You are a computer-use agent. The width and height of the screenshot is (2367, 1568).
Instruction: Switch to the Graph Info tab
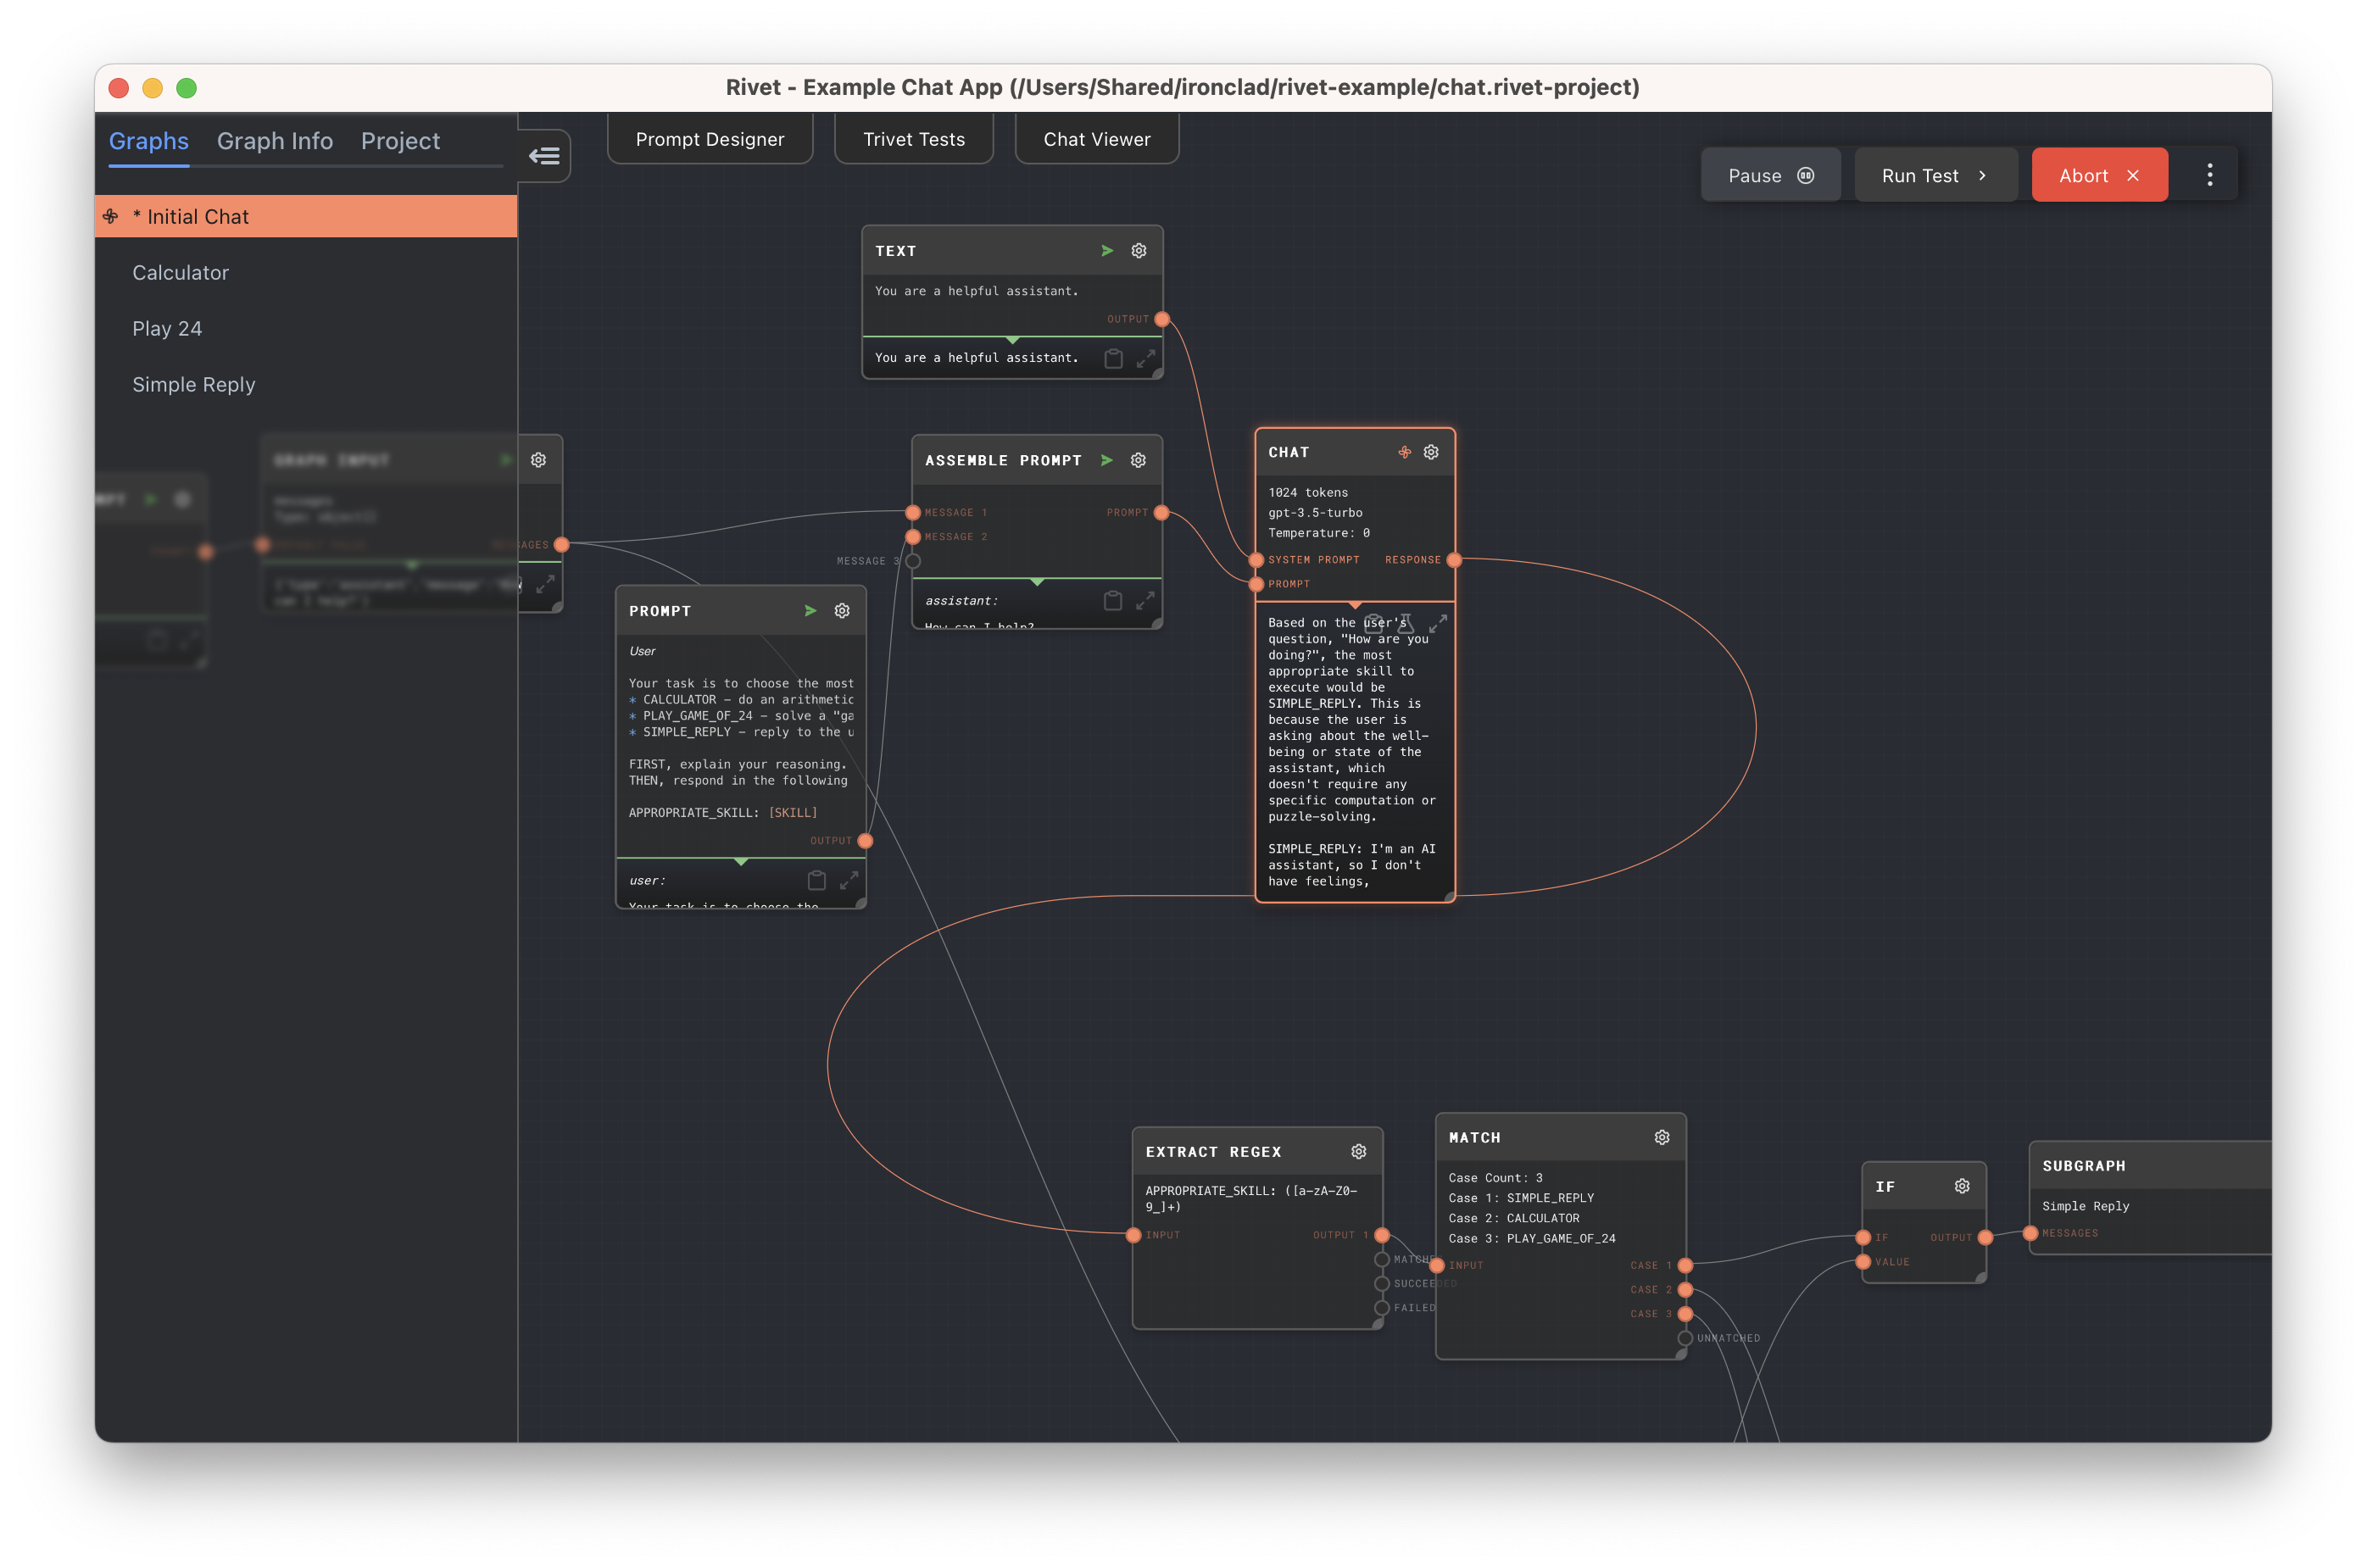click(x=275, y=141)
